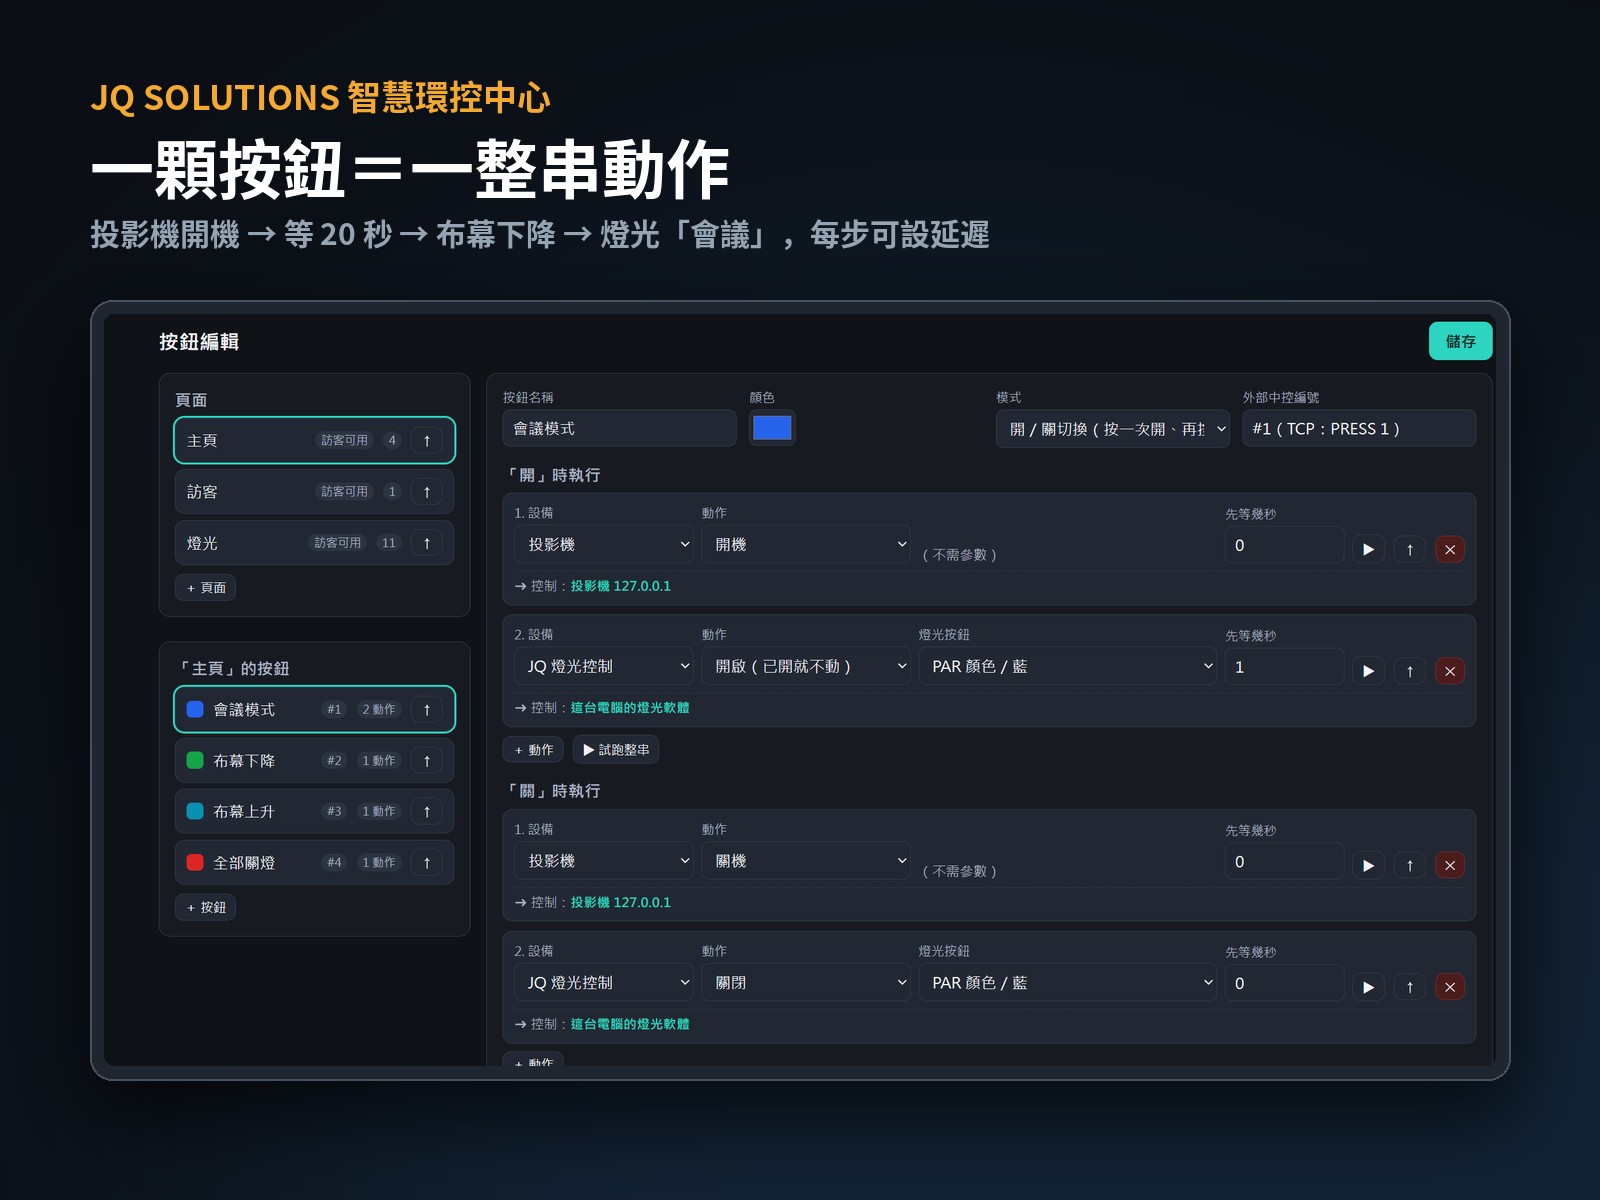Delete the 投影機 關機 action step

click(x=1450, y=865)
